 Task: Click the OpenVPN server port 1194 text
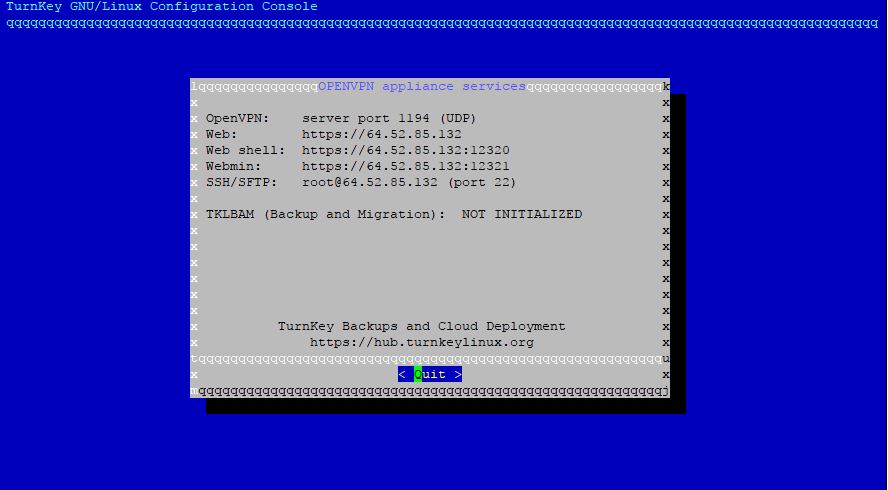[389, 118]
